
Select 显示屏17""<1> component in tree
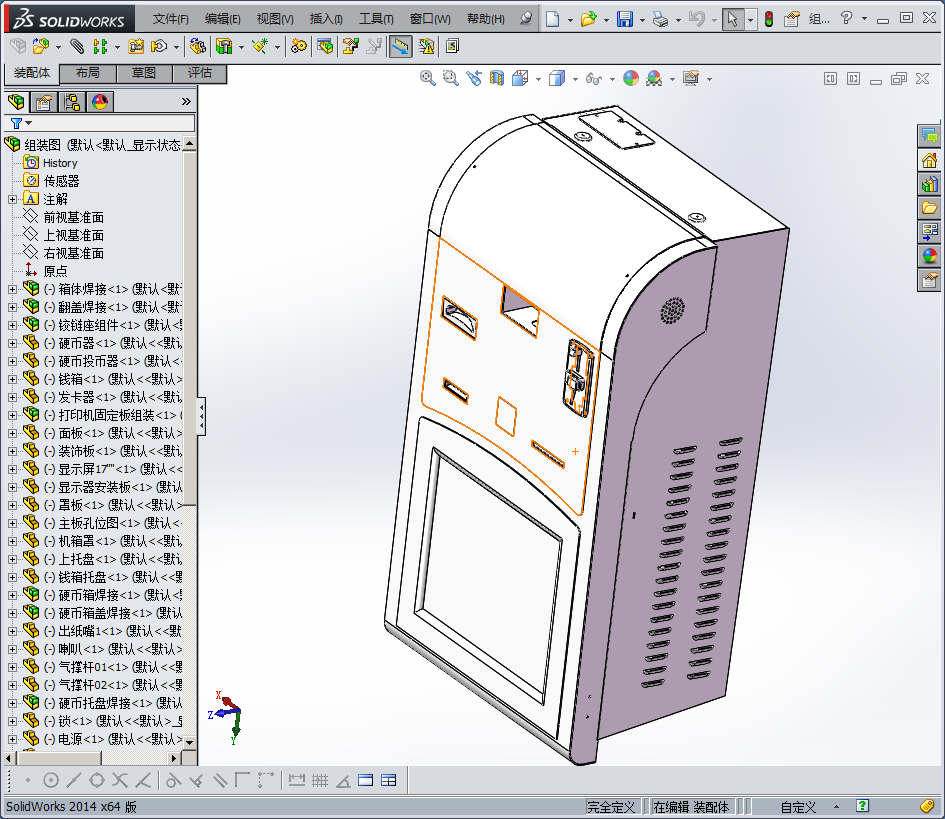pos(113,469)
